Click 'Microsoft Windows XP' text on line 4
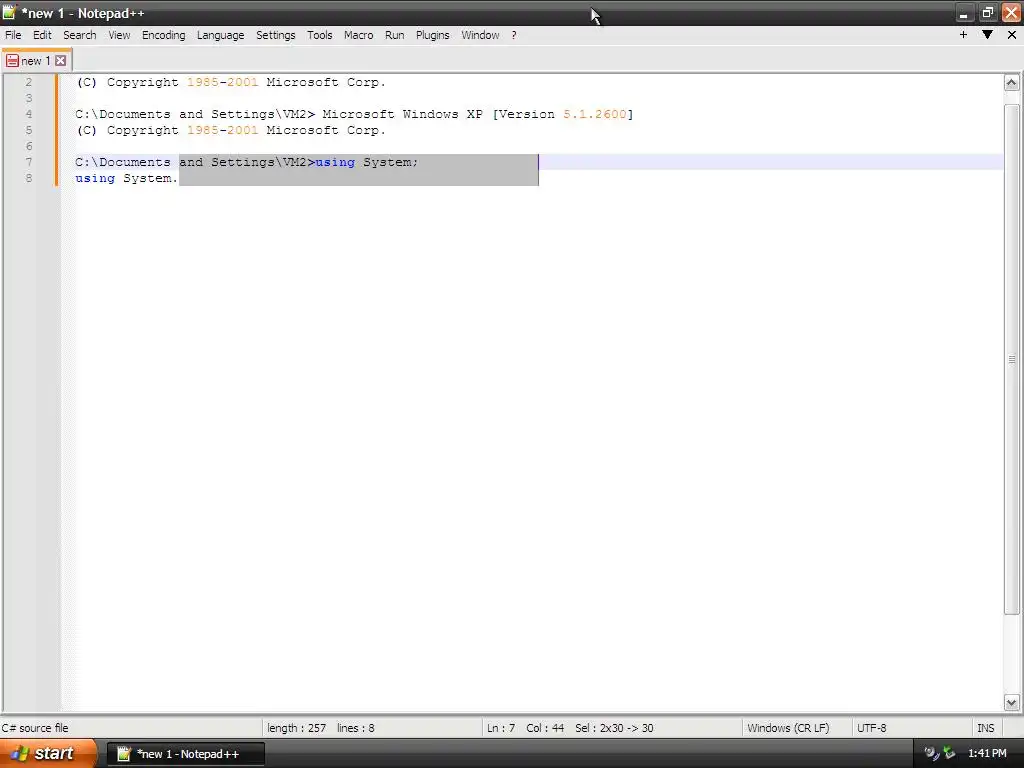This screenshot has width=1024, height=768. 402,114
